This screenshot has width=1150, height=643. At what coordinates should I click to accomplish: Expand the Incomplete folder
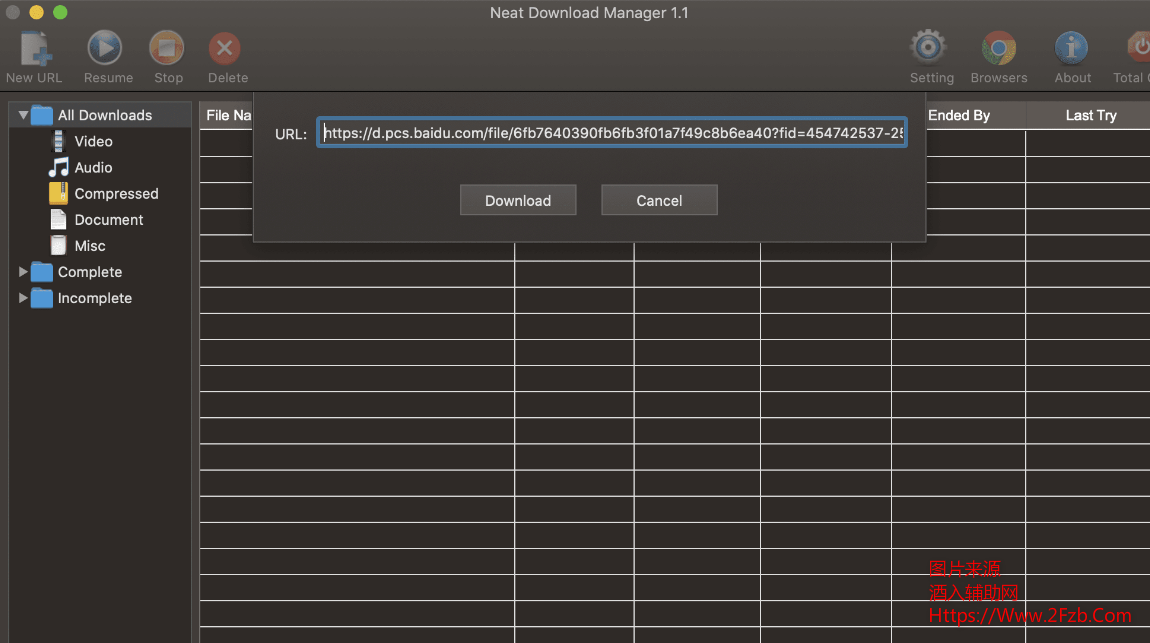(x=23, y=298)
